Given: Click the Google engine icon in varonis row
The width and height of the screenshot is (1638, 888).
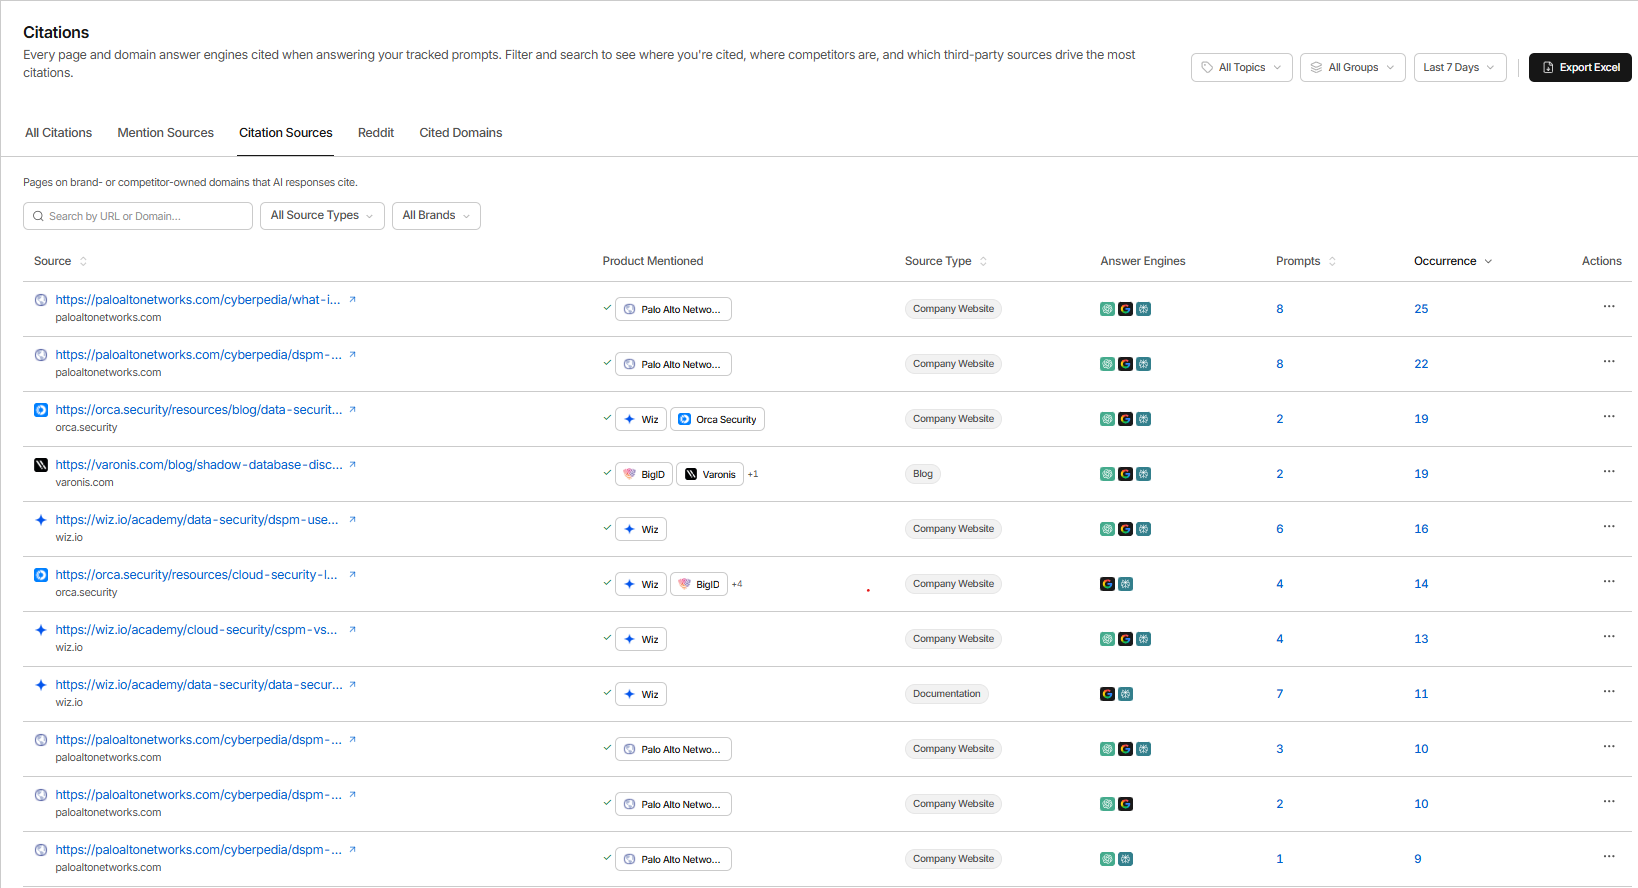Looking at the screenshot, I should (1125, 474).
